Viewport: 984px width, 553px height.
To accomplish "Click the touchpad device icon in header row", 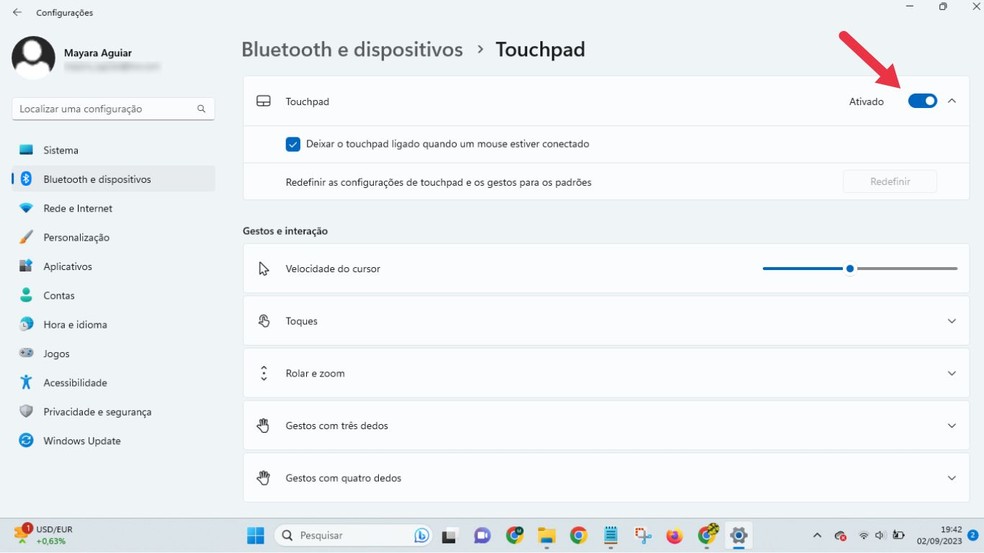I will [264, 101].
